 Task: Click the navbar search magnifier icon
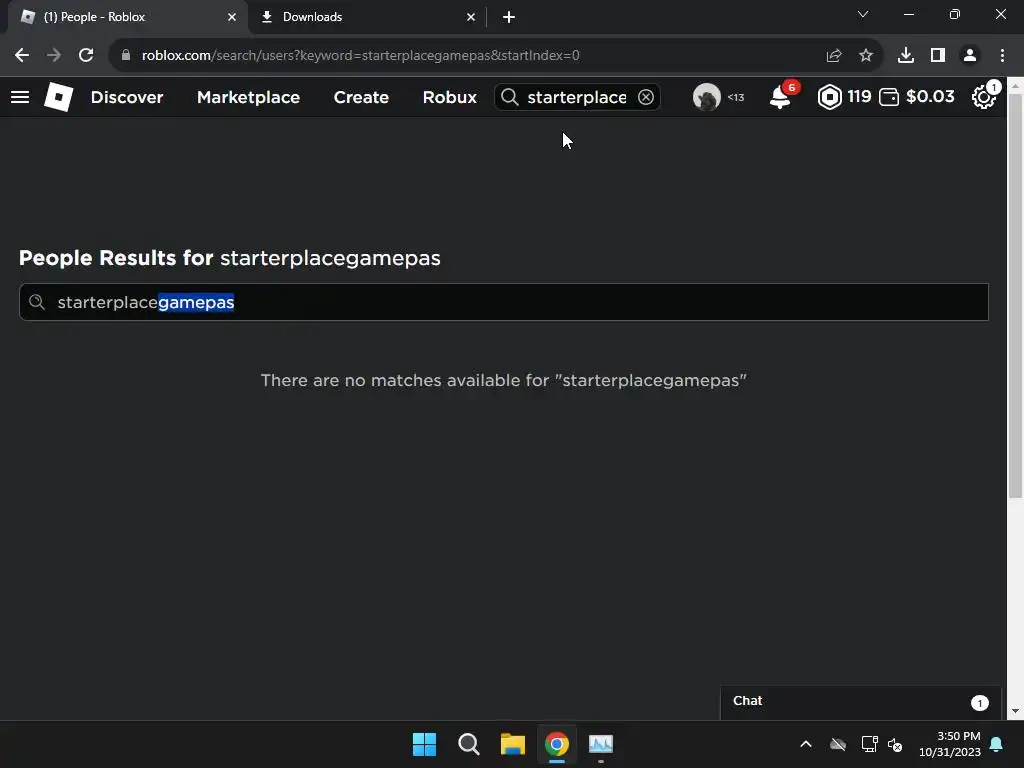click(509, 97)
